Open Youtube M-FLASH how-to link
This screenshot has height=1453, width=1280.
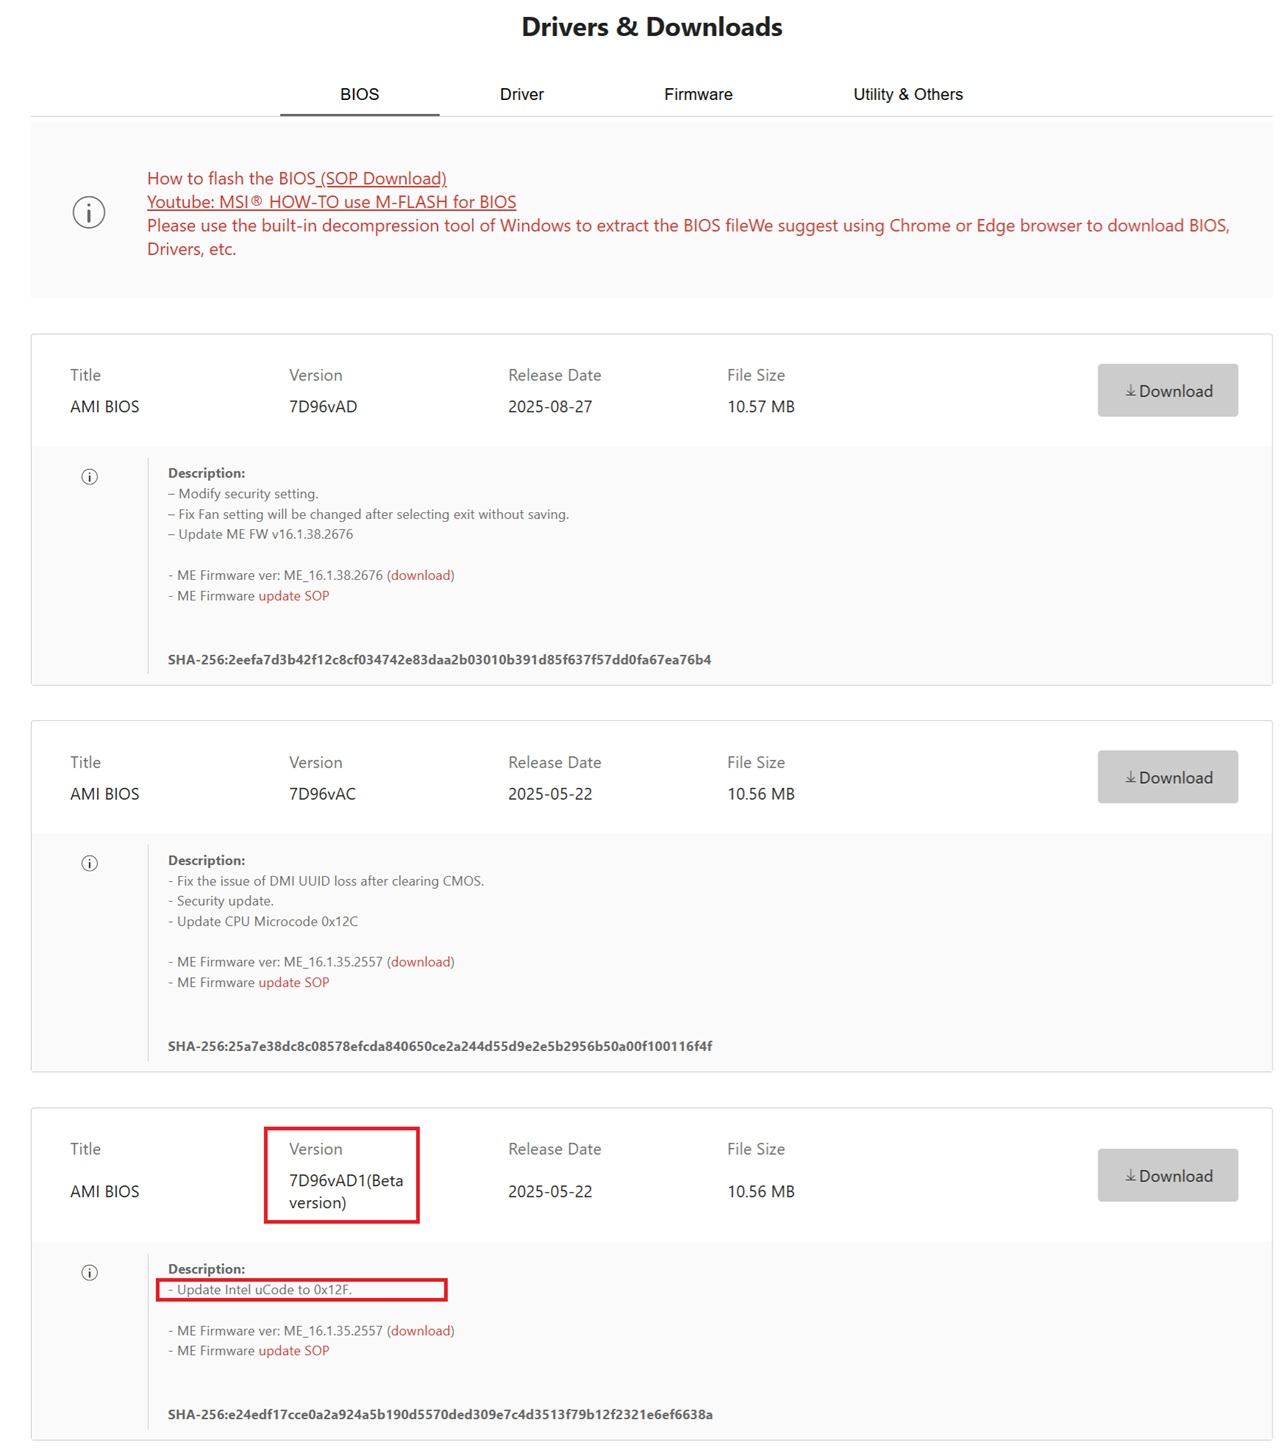point(331,202)
